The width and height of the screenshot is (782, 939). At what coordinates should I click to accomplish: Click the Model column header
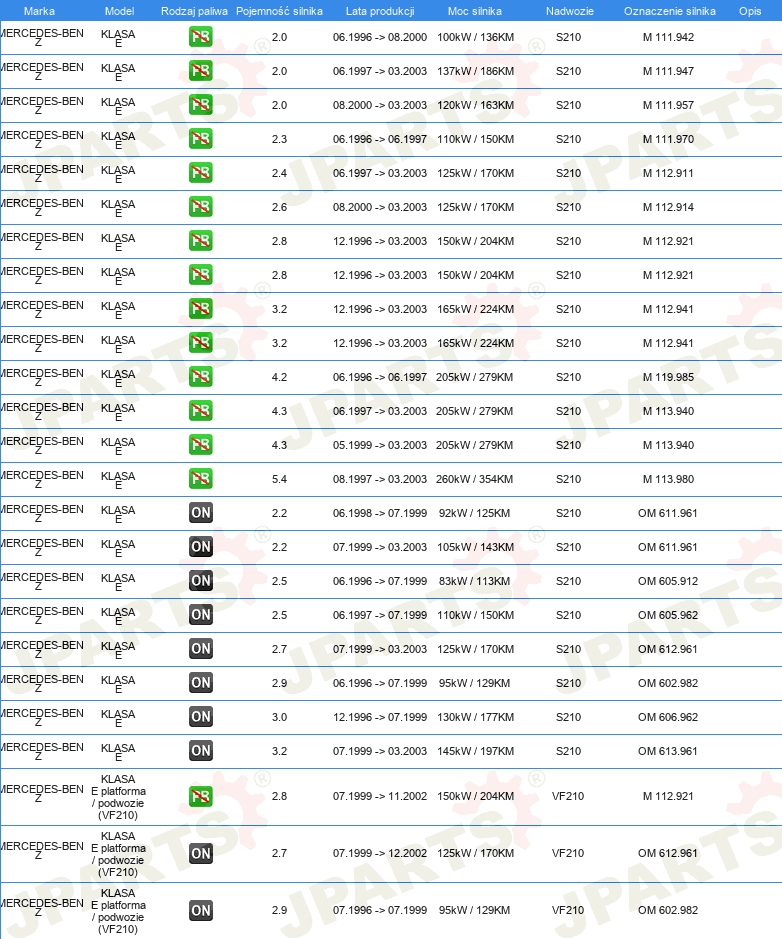pyautogui.click(x=119, y=11)
